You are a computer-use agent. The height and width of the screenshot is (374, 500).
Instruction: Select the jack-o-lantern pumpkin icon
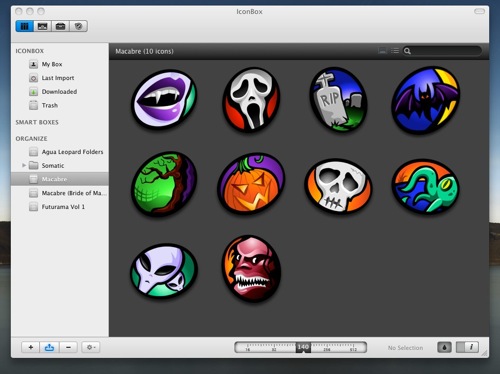(x=252, y=184)
